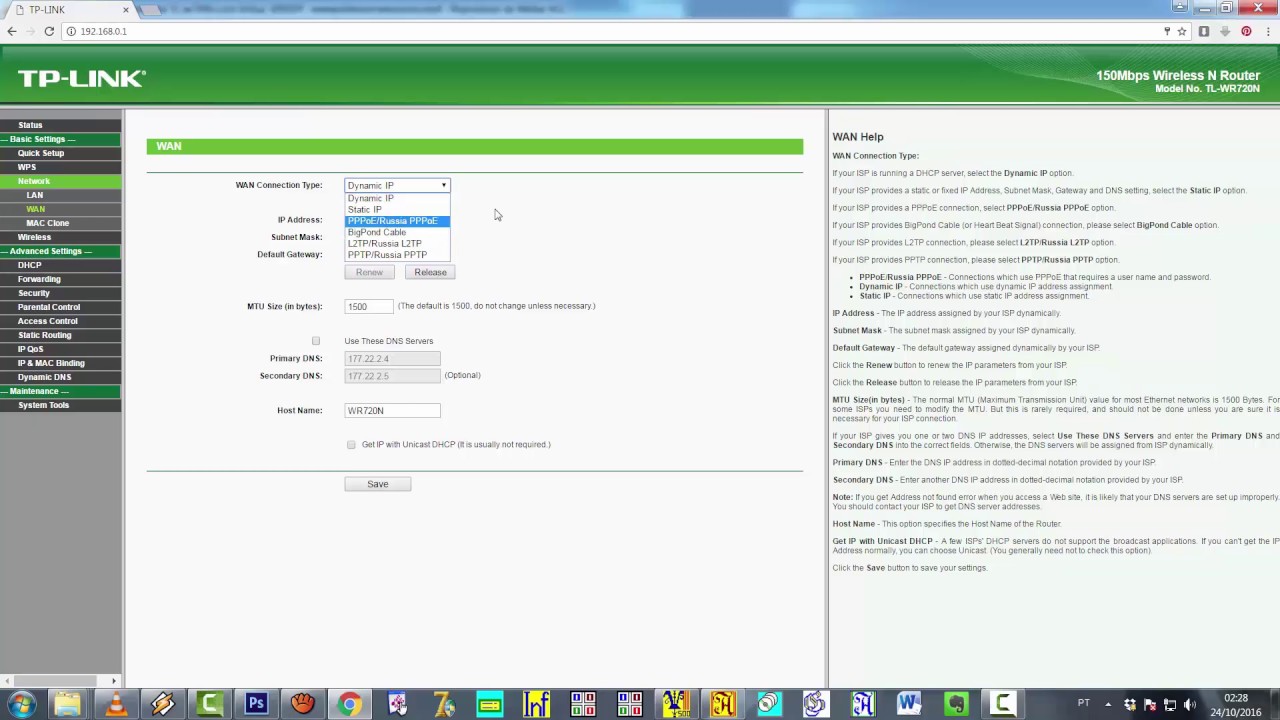Open Security in the sidebar

[x=33, y=293]
